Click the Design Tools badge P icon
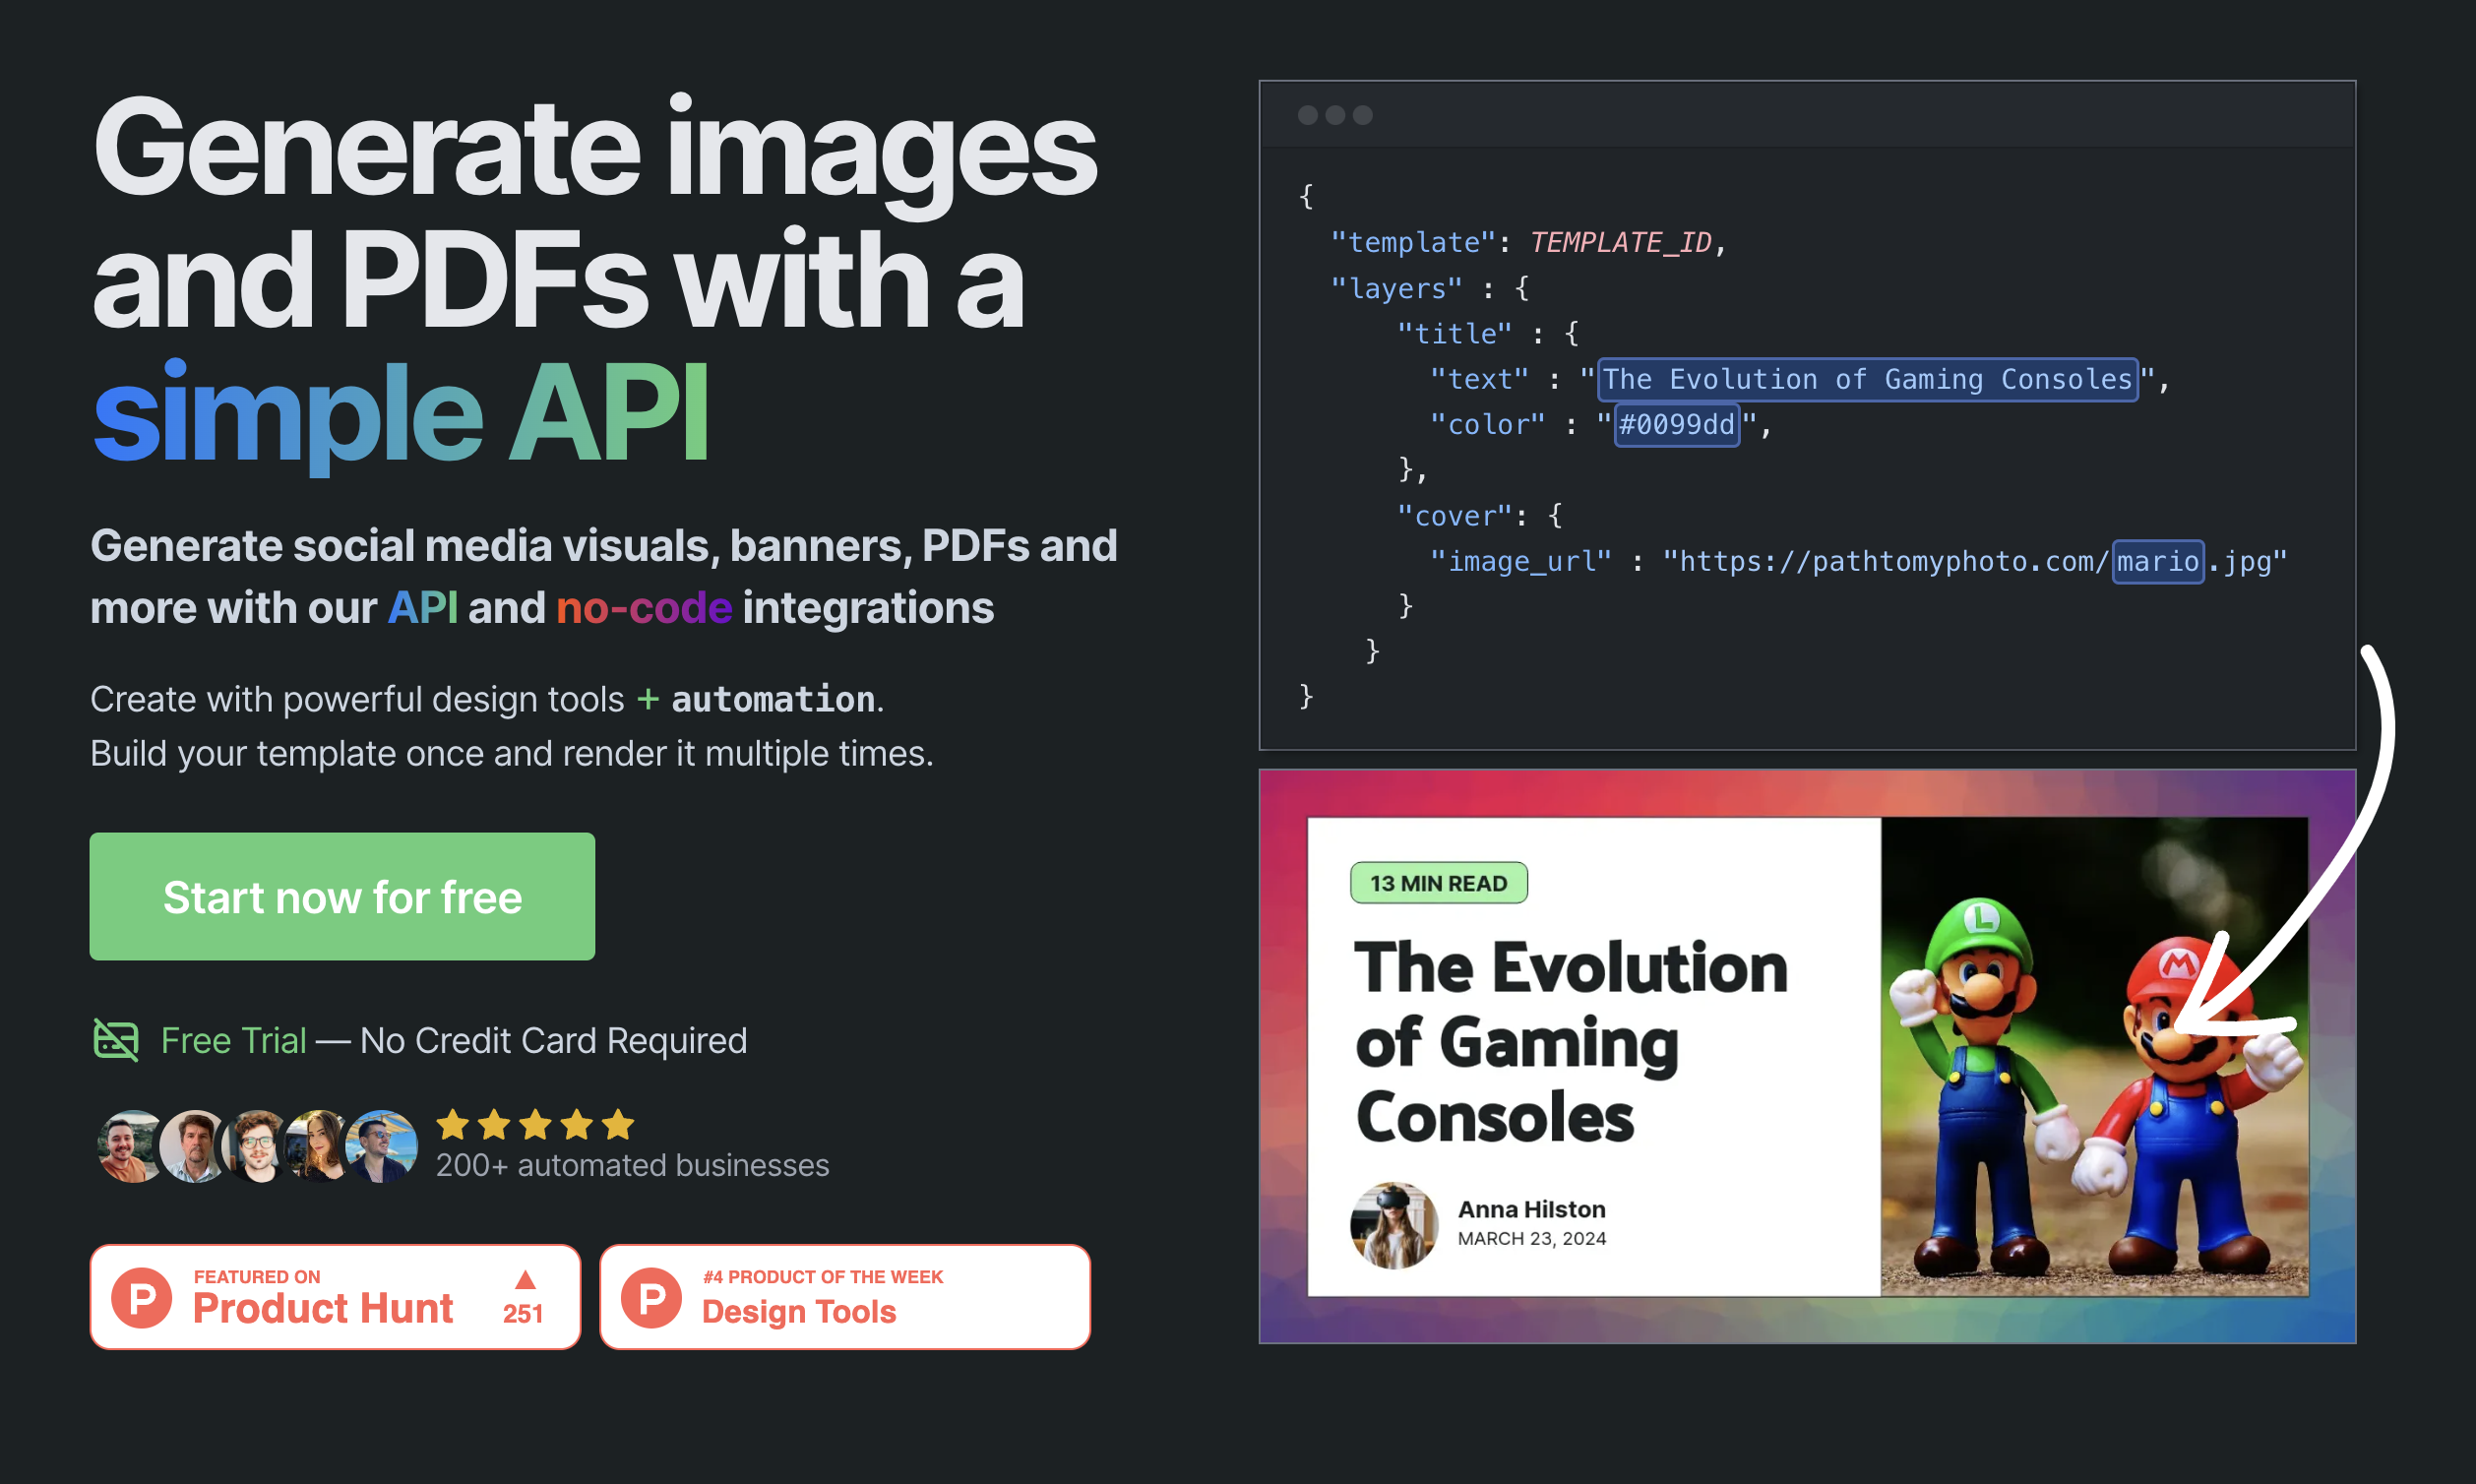The height and width of the screenshot is (1484, 2476). click(651, 1298)
